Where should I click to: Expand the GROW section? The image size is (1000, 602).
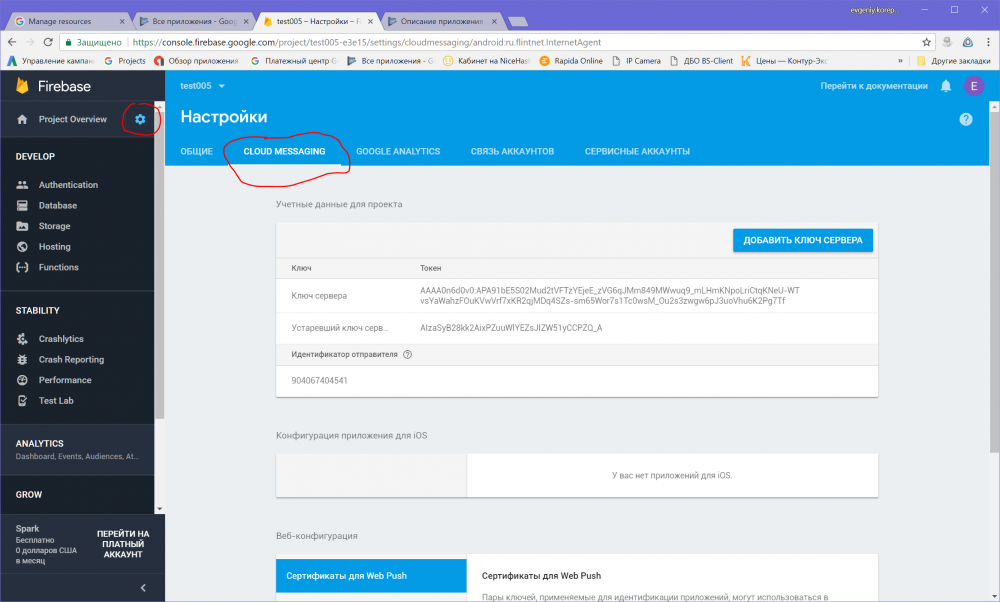click(77, 495)
